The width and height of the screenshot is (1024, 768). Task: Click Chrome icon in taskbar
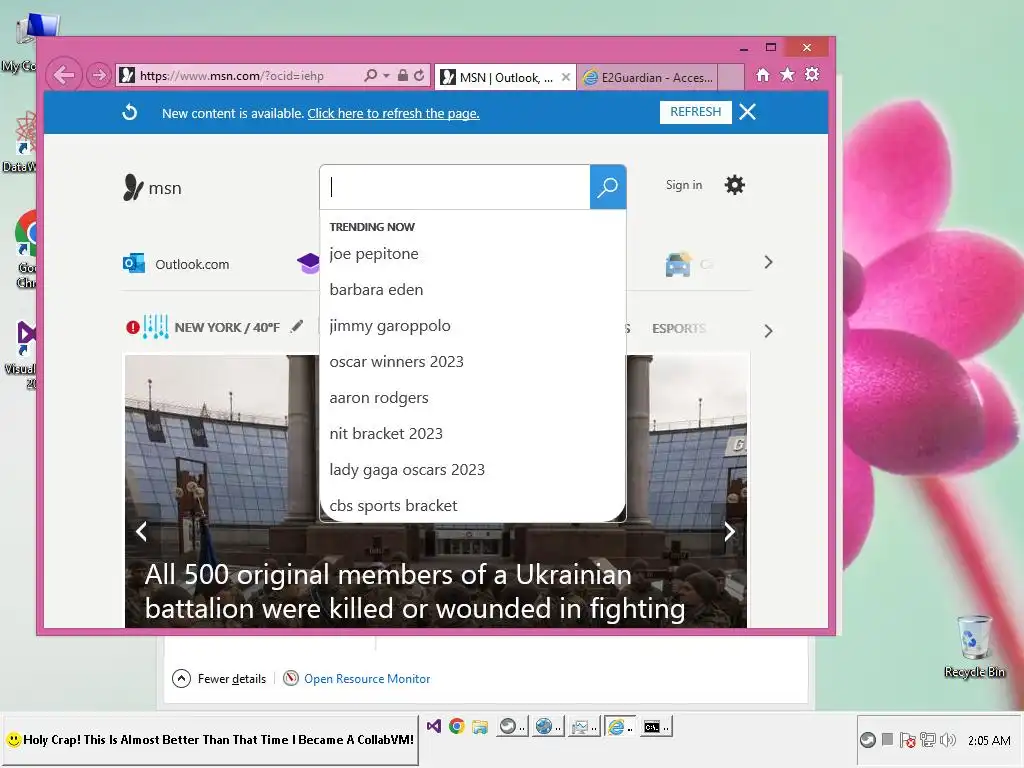pos(456,726)
